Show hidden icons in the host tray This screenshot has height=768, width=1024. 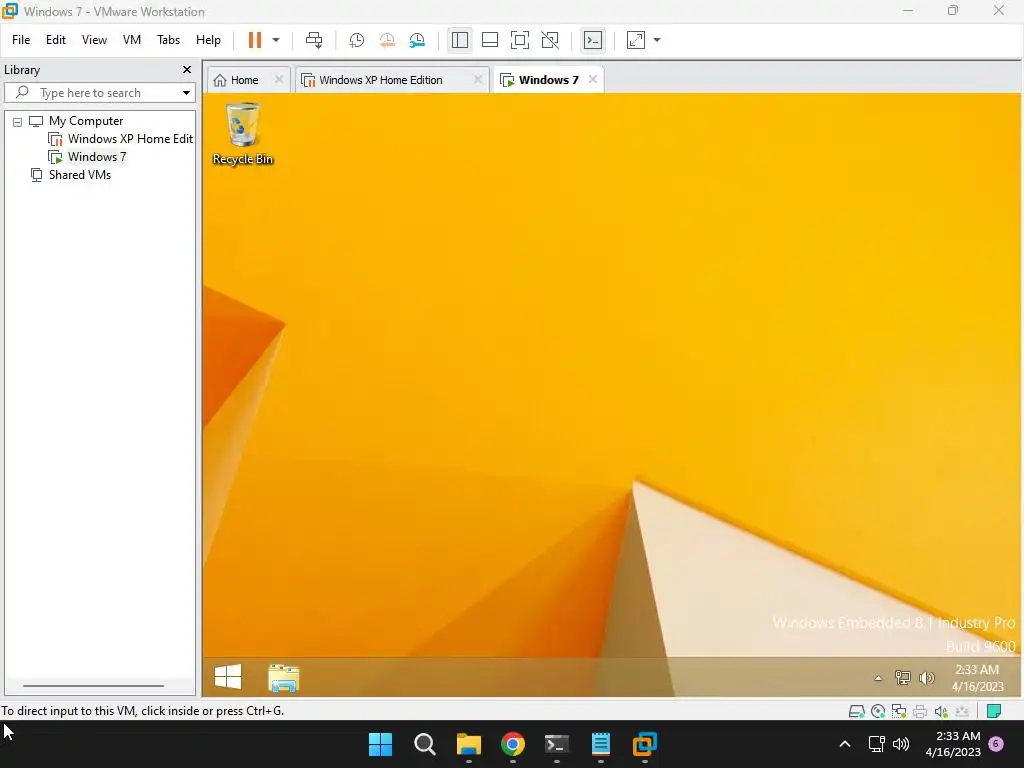coord(844,744)
